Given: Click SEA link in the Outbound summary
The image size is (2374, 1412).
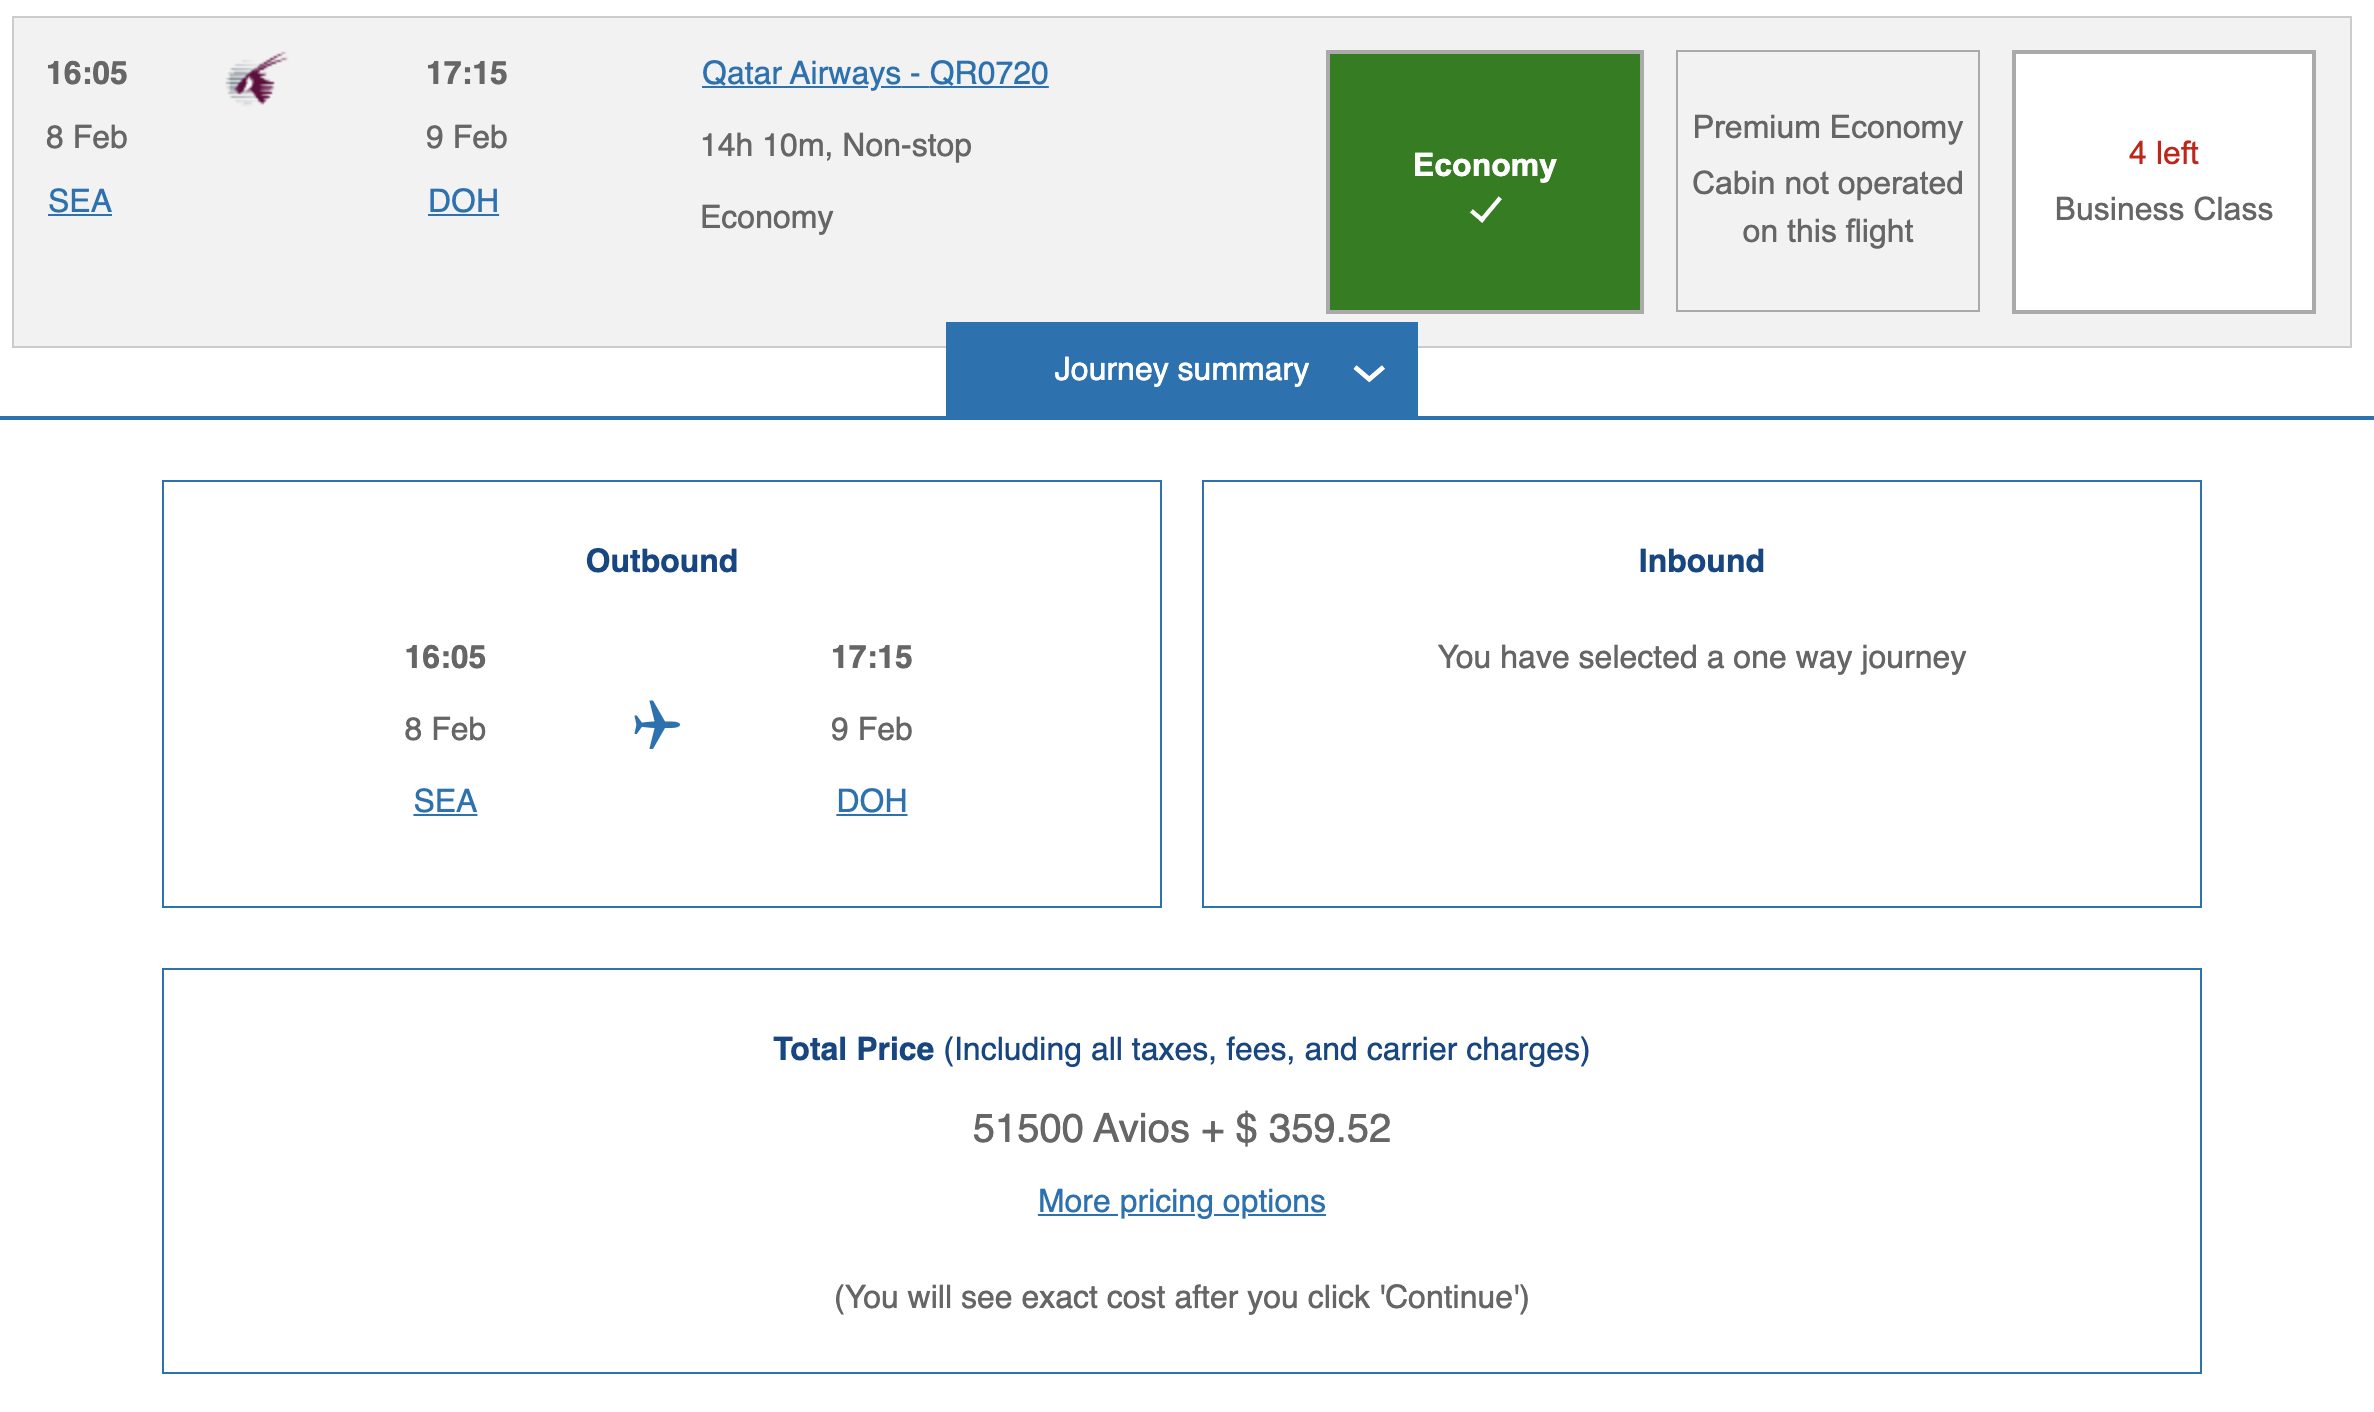Looking at the screenshot, I should coord(445,801).
